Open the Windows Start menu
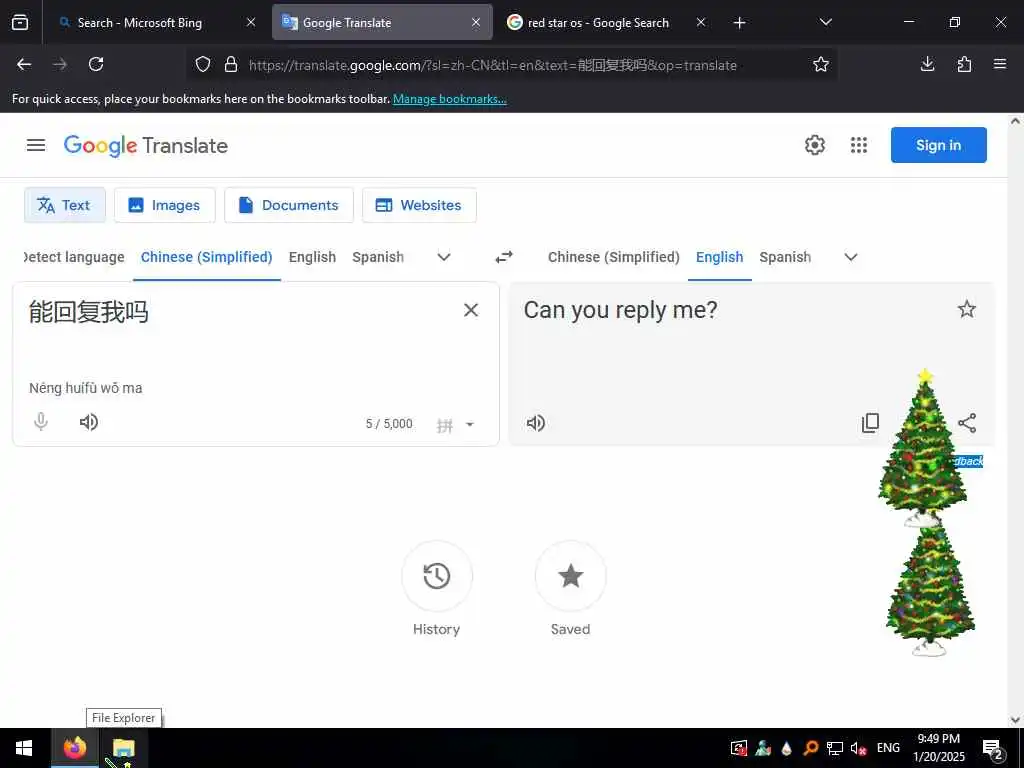The width and height of the screenshot is (1024, 768). pos(24,748)
